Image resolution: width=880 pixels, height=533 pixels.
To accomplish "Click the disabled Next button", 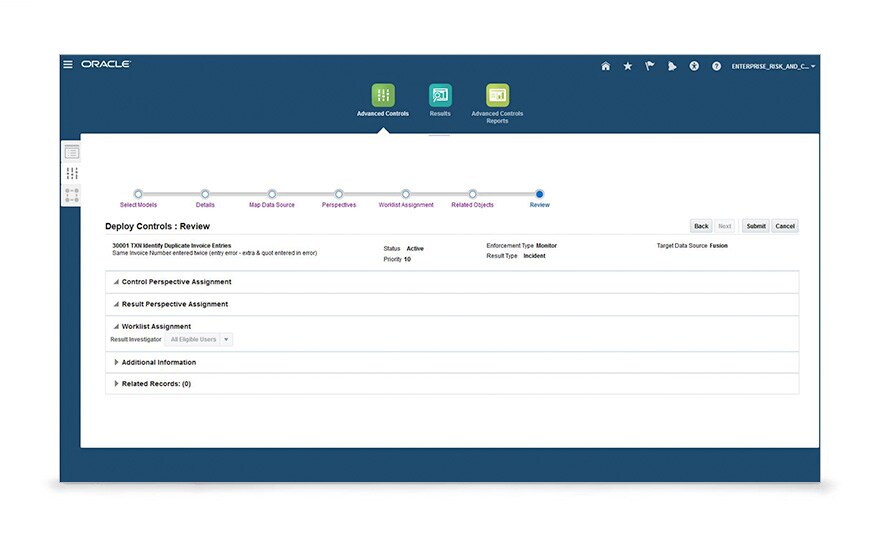I will click(725, 226).
